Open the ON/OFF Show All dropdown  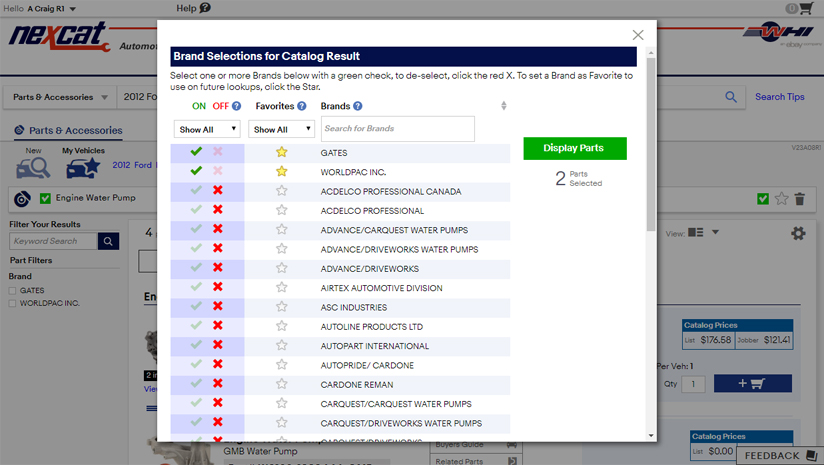coord(207,129)
